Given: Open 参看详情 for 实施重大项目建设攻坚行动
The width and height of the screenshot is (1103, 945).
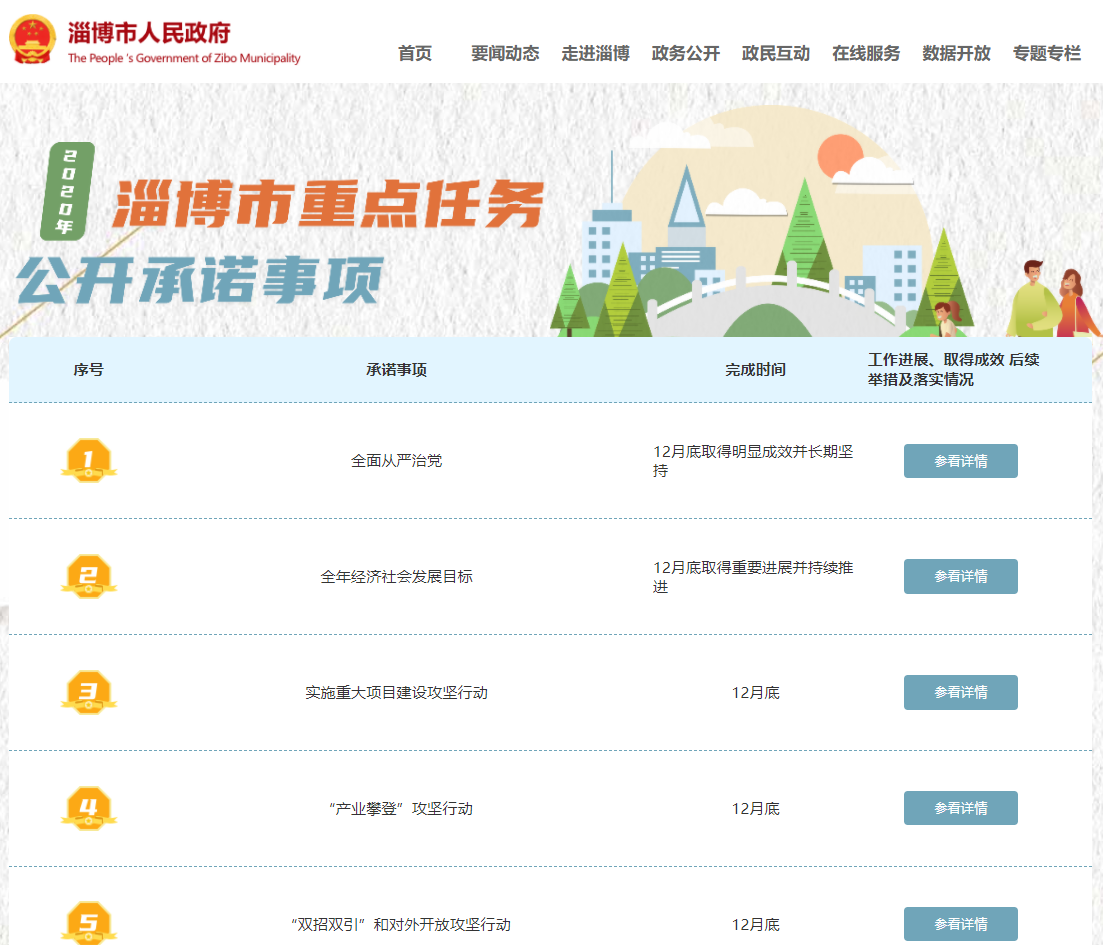Looking at the screenshot, I should tap(960, 692).
